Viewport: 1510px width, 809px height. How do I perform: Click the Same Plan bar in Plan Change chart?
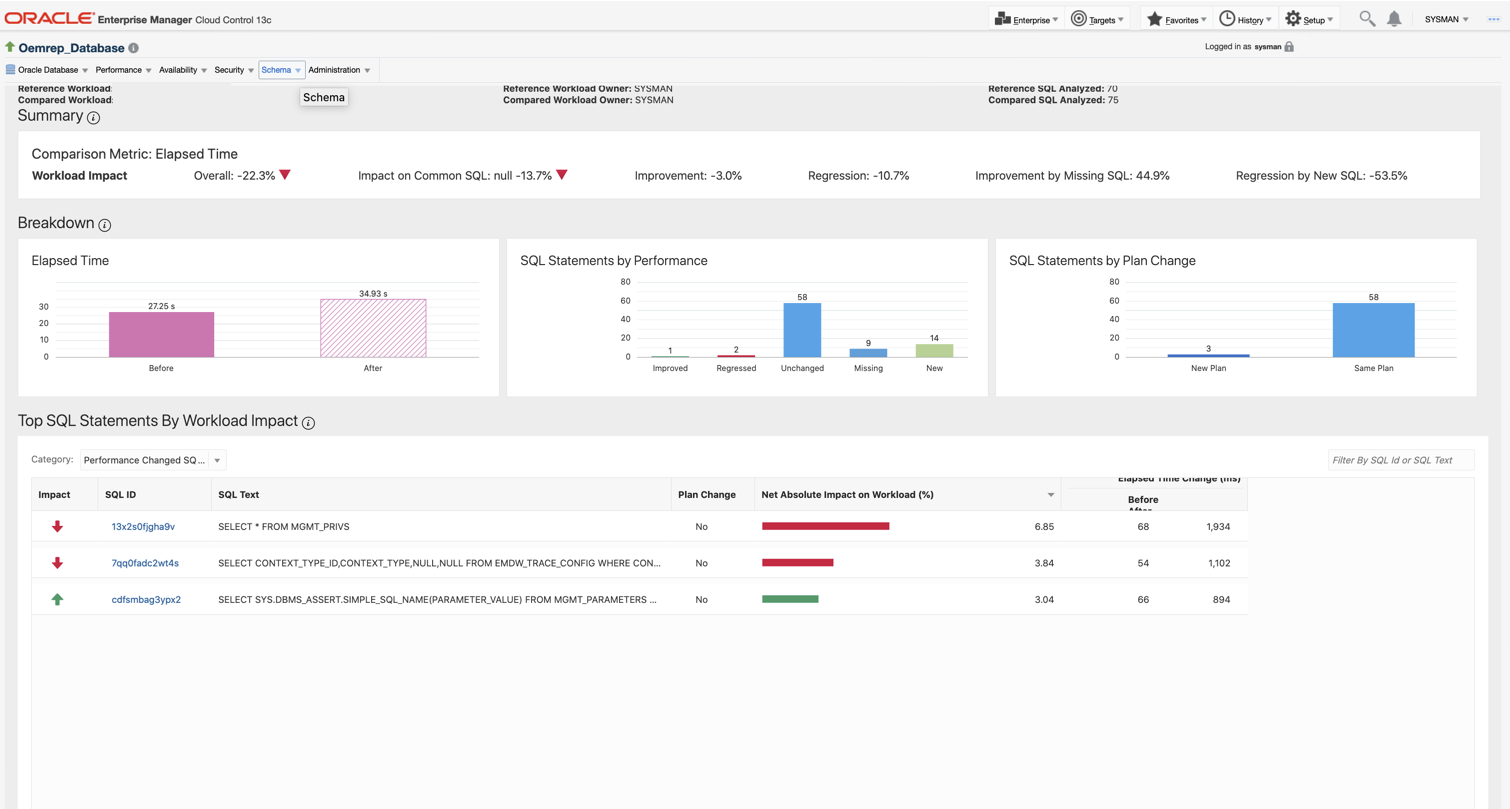coord(1373,330)
